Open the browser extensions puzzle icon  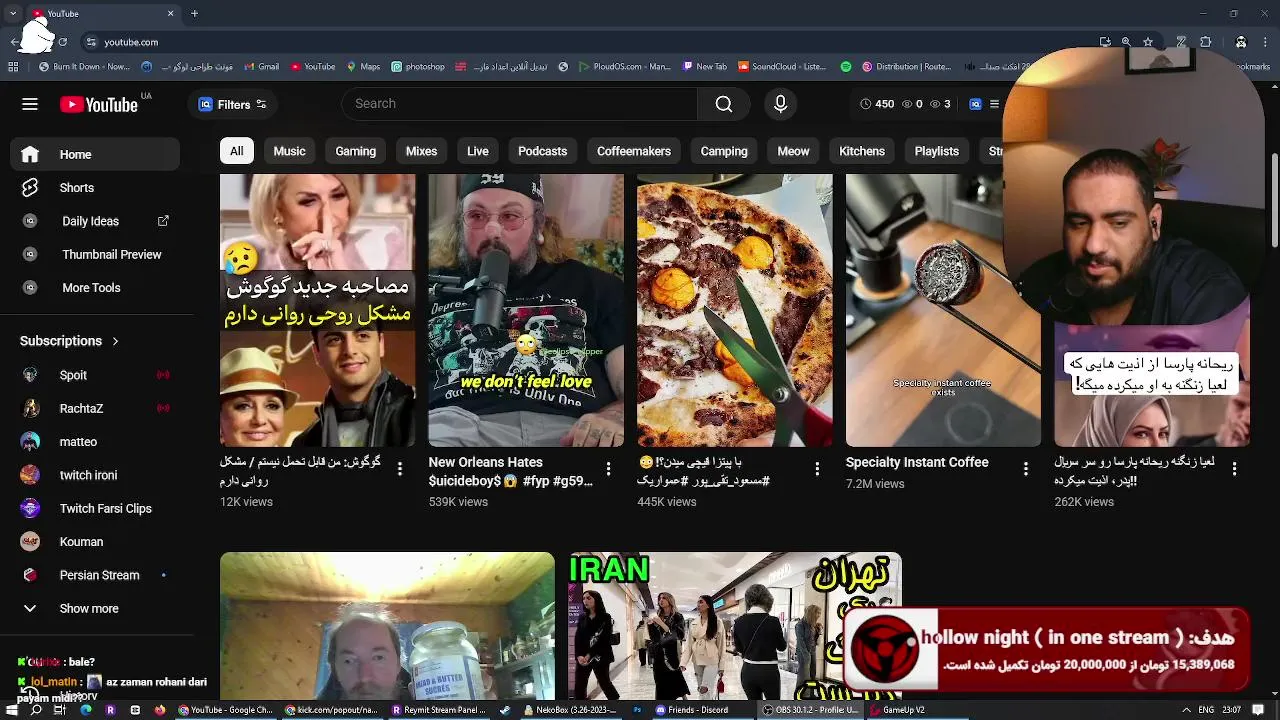1206,42
